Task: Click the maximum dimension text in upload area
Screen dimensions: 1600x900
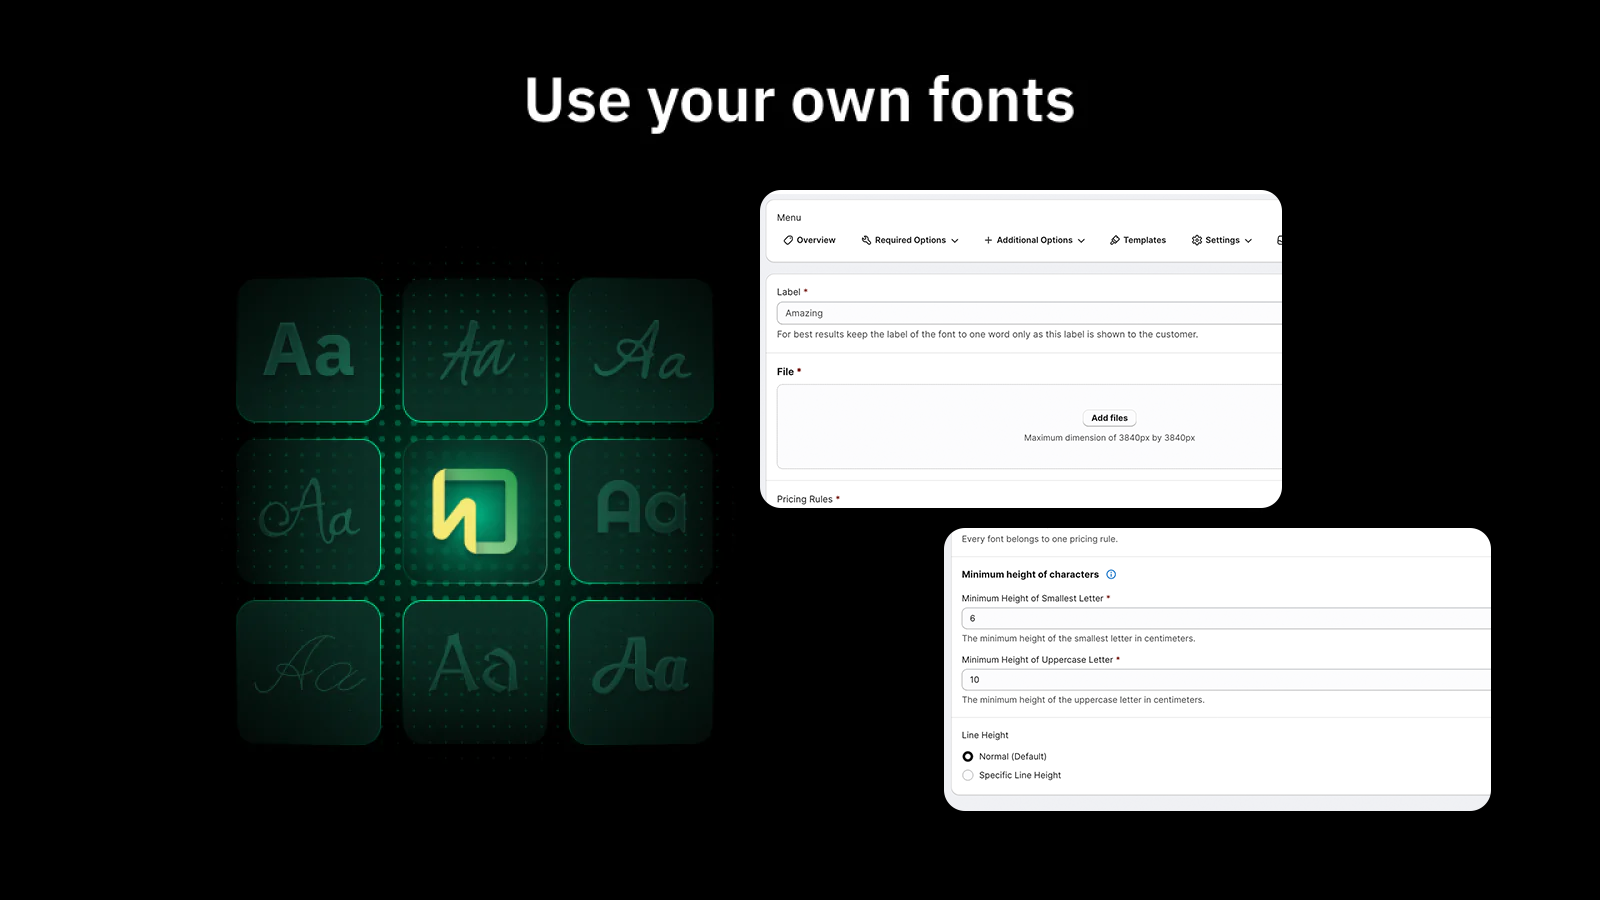Action: click(1109, 438)
